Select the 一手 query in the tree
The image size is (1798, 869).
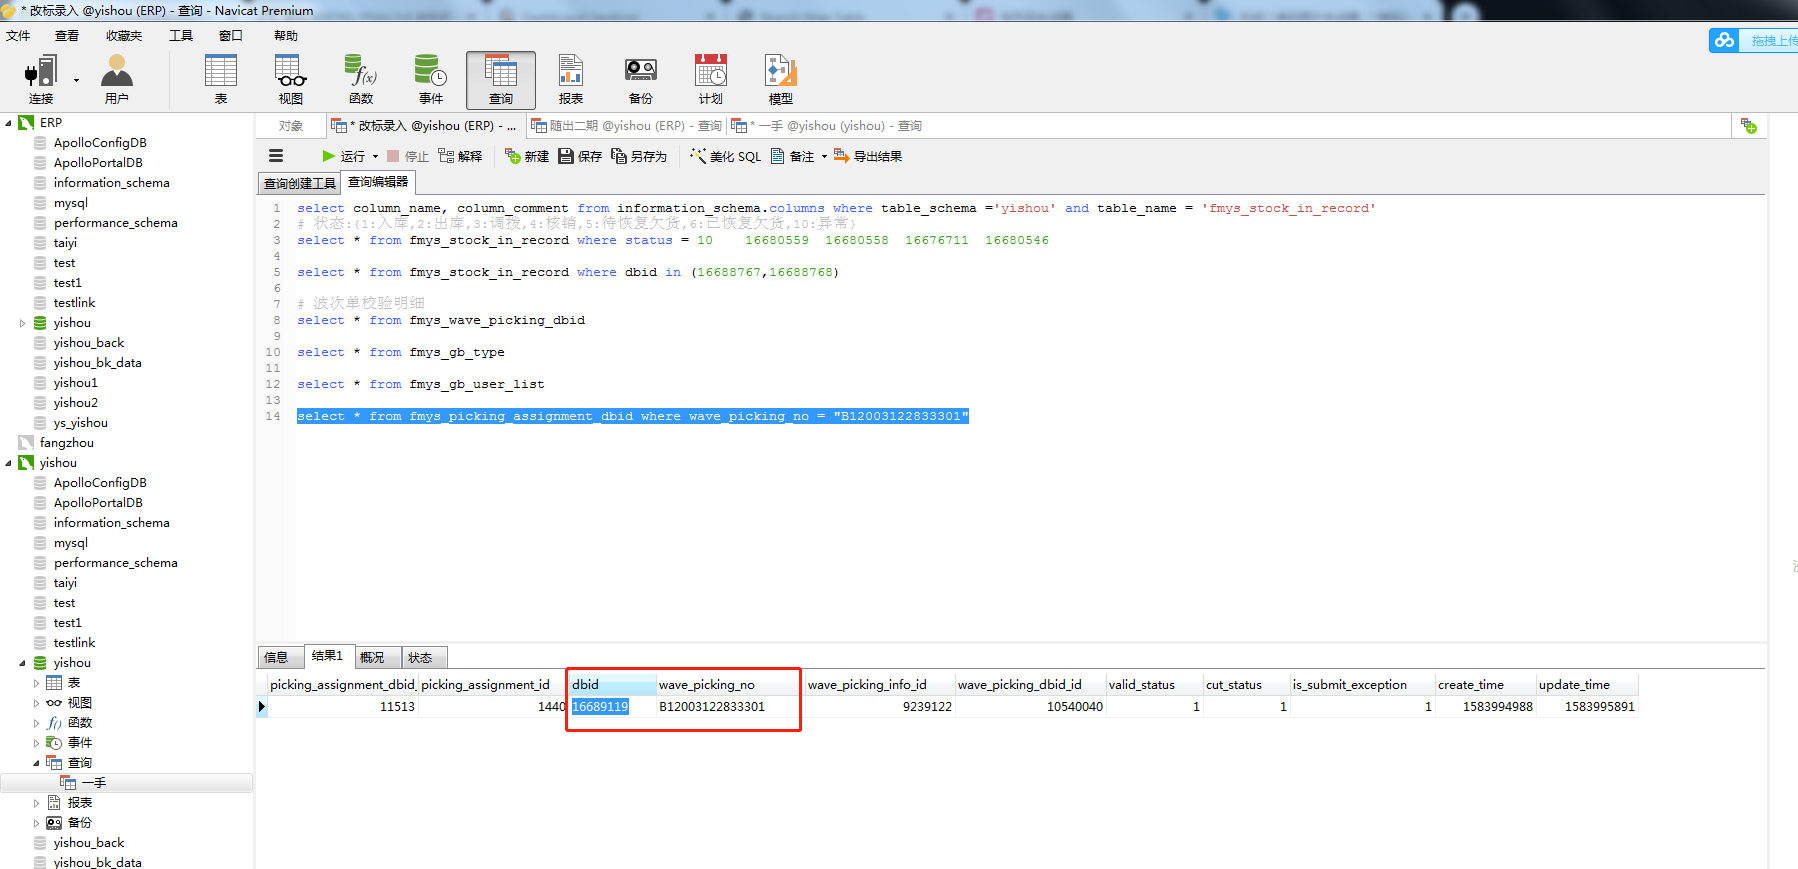[94, 783]
